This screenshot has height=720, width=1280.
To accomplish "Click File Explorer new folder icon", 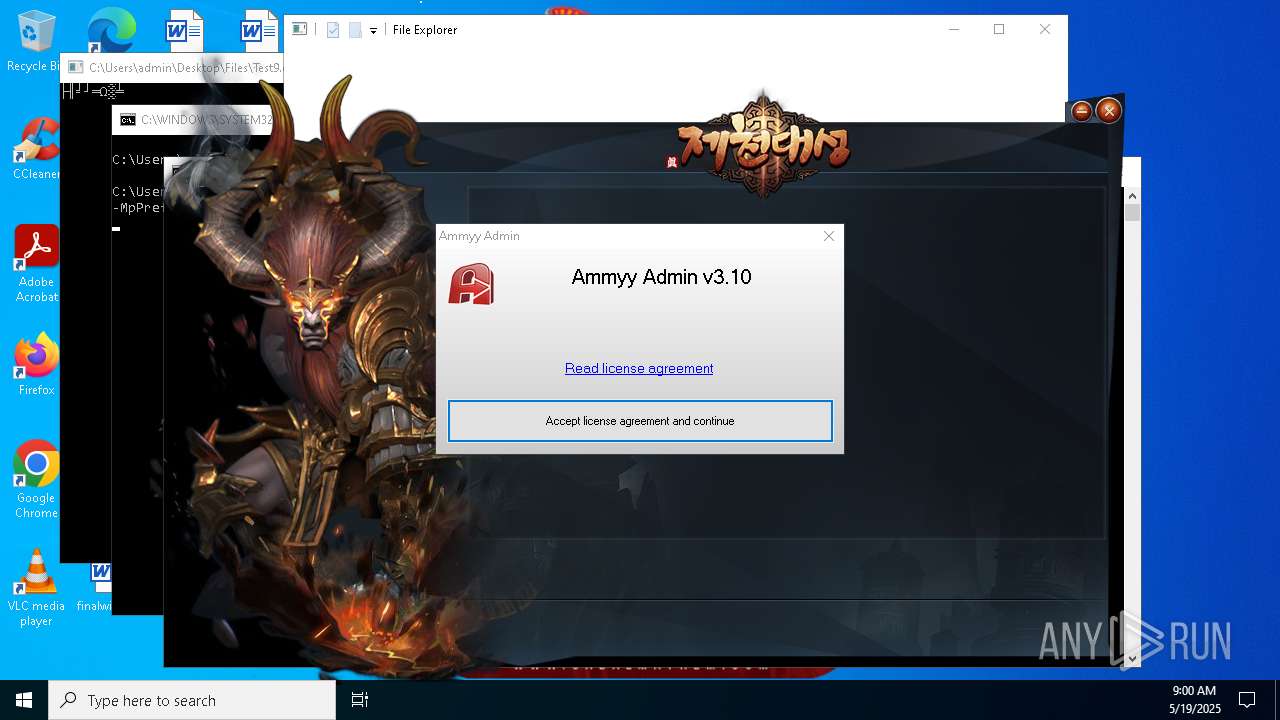I will point(355,30).
